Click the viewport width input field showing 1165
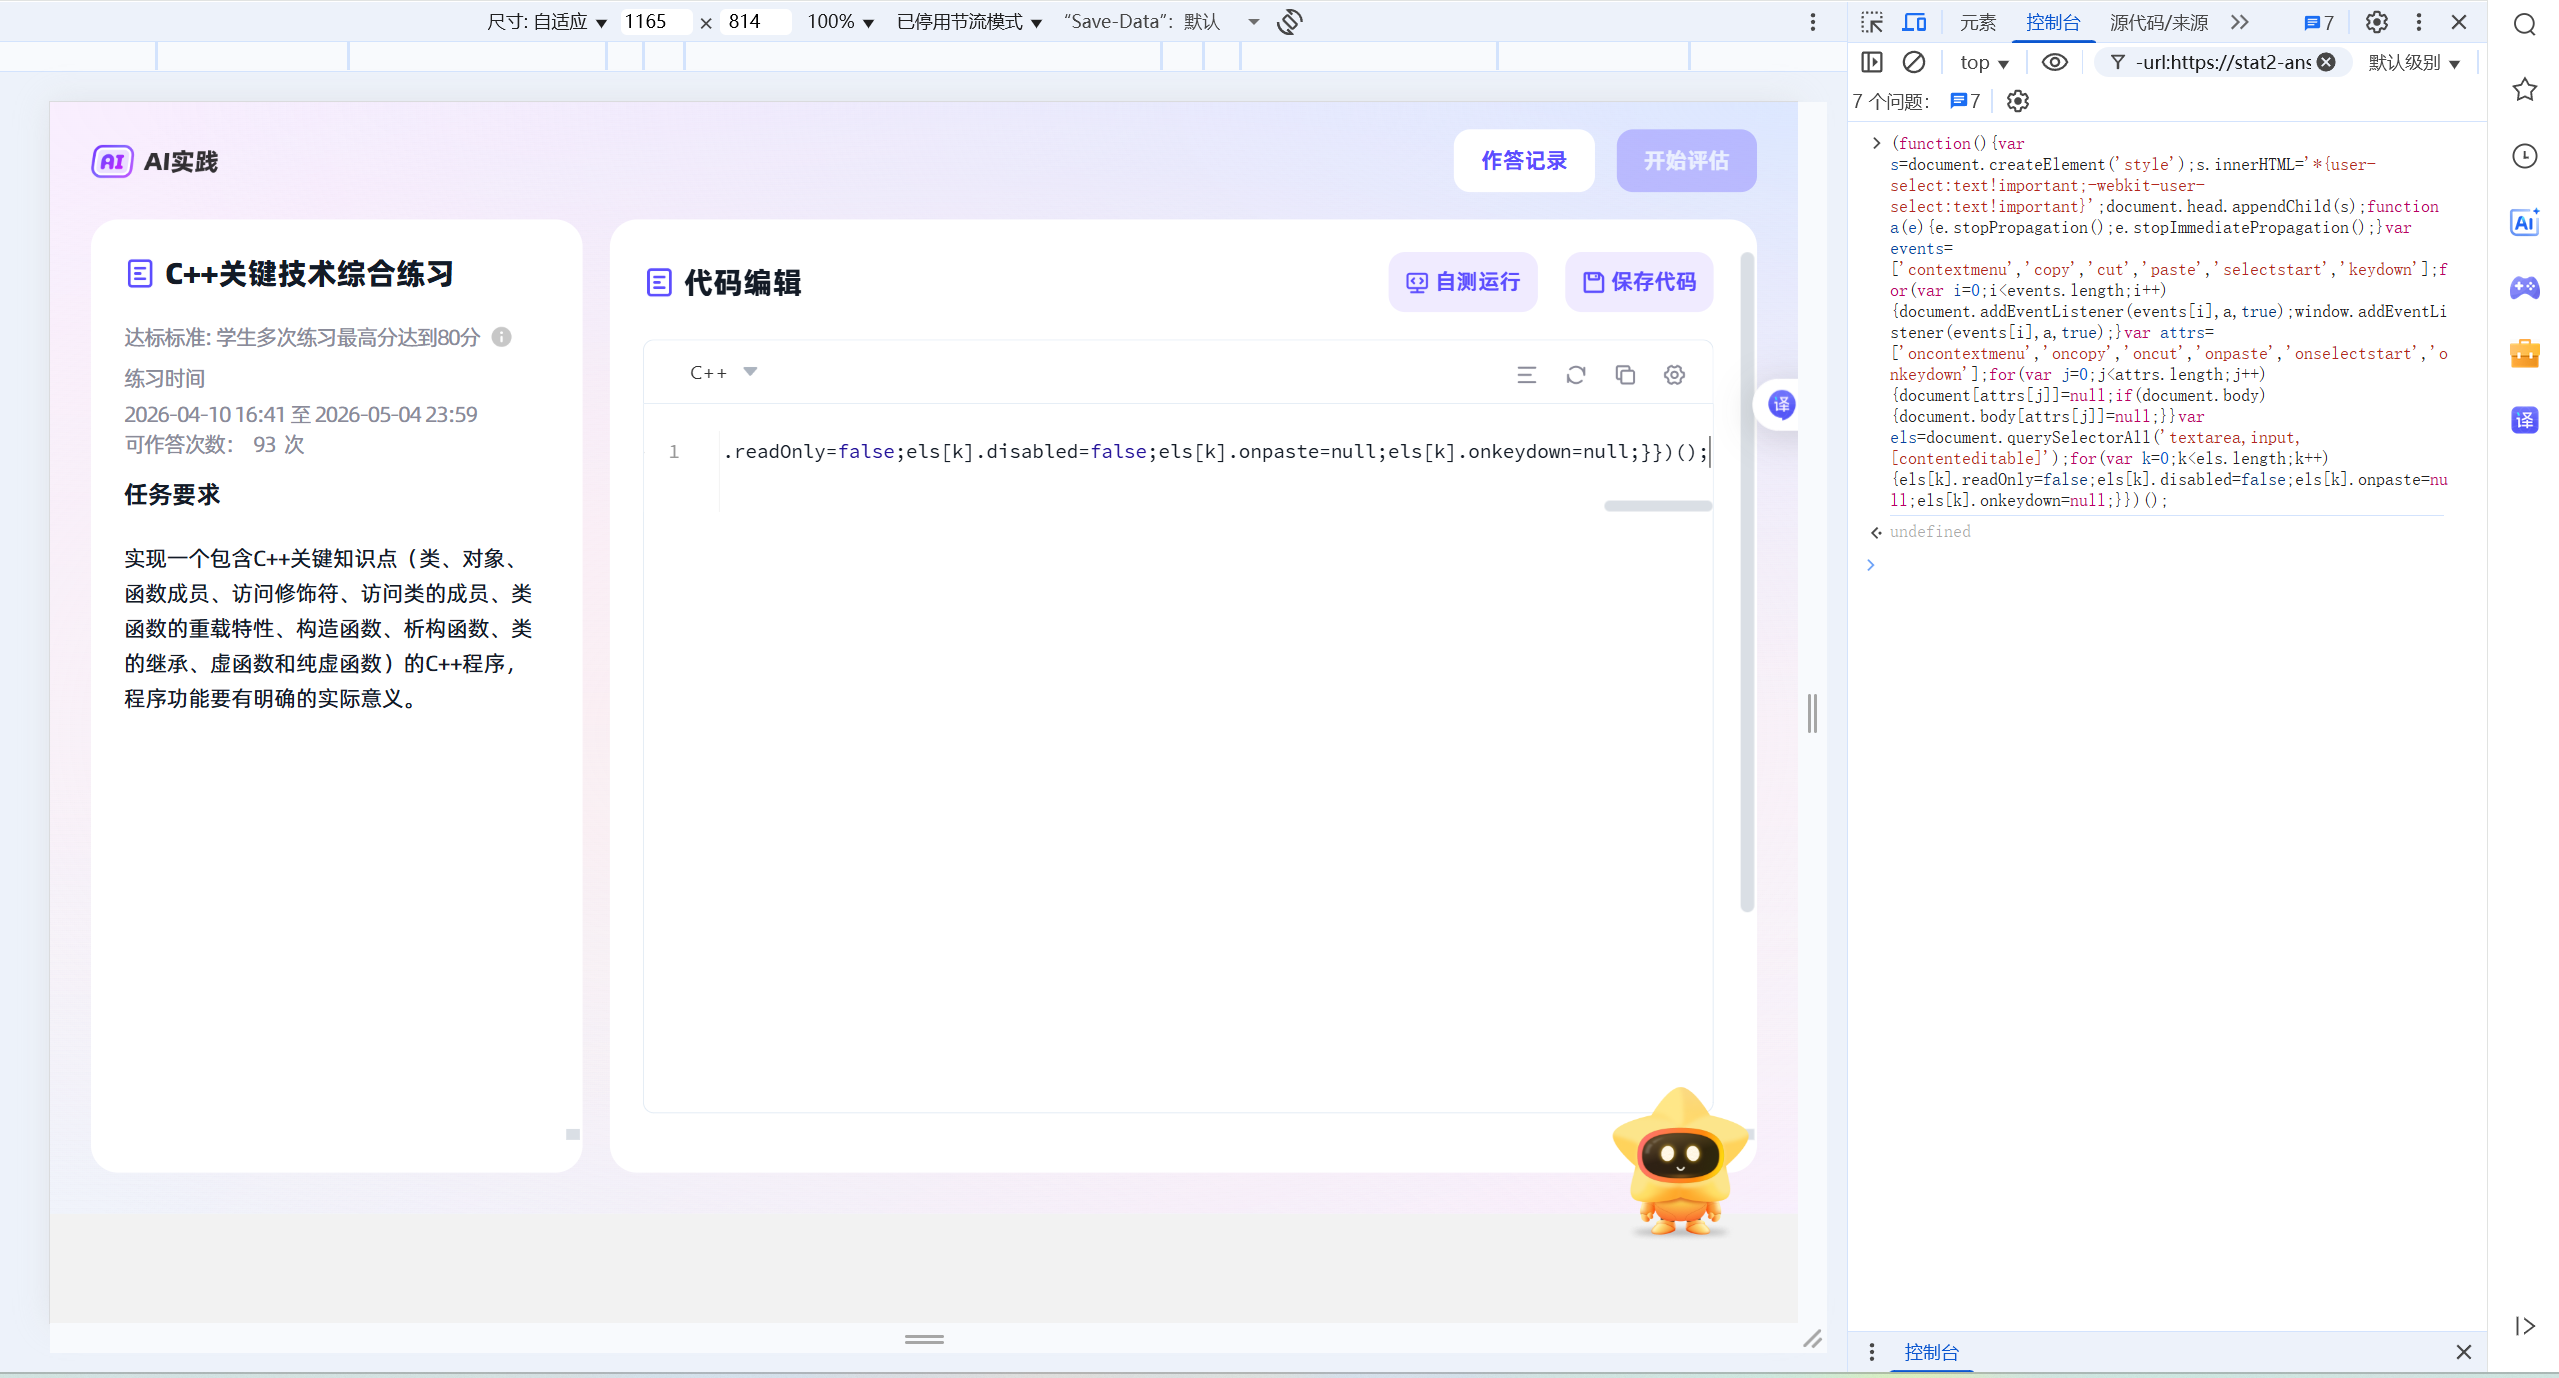2559x1378 pixels. [654, 22]
